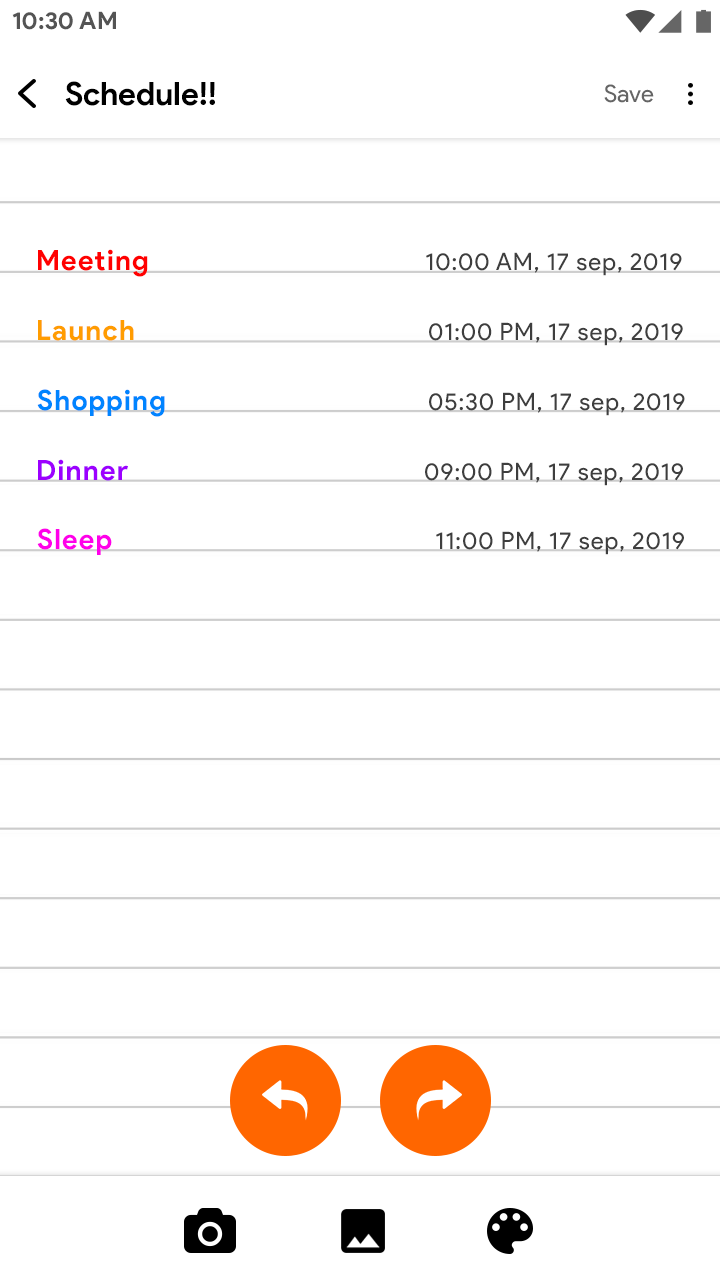Tap the 10:00 AM meeting time
This screenshot has height=1280, width=720.
[553, 262]
